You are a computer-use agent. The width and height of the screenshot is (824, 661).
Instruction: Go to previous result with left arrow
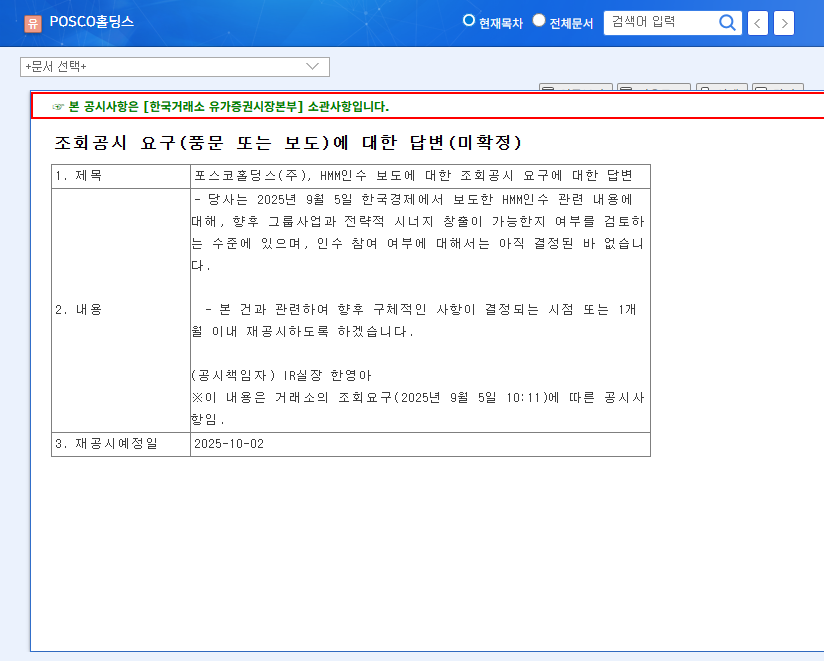click(x=757, y=23)
